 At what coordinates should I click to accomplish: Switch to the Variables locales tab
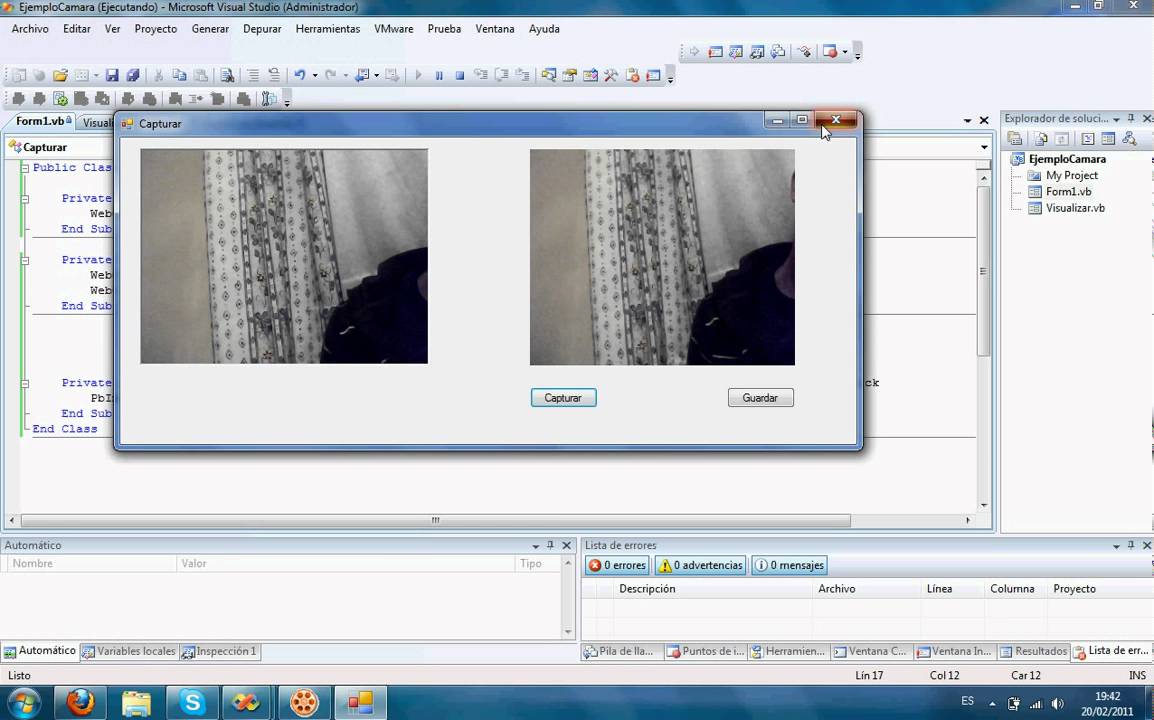click(x=130, y=652)
